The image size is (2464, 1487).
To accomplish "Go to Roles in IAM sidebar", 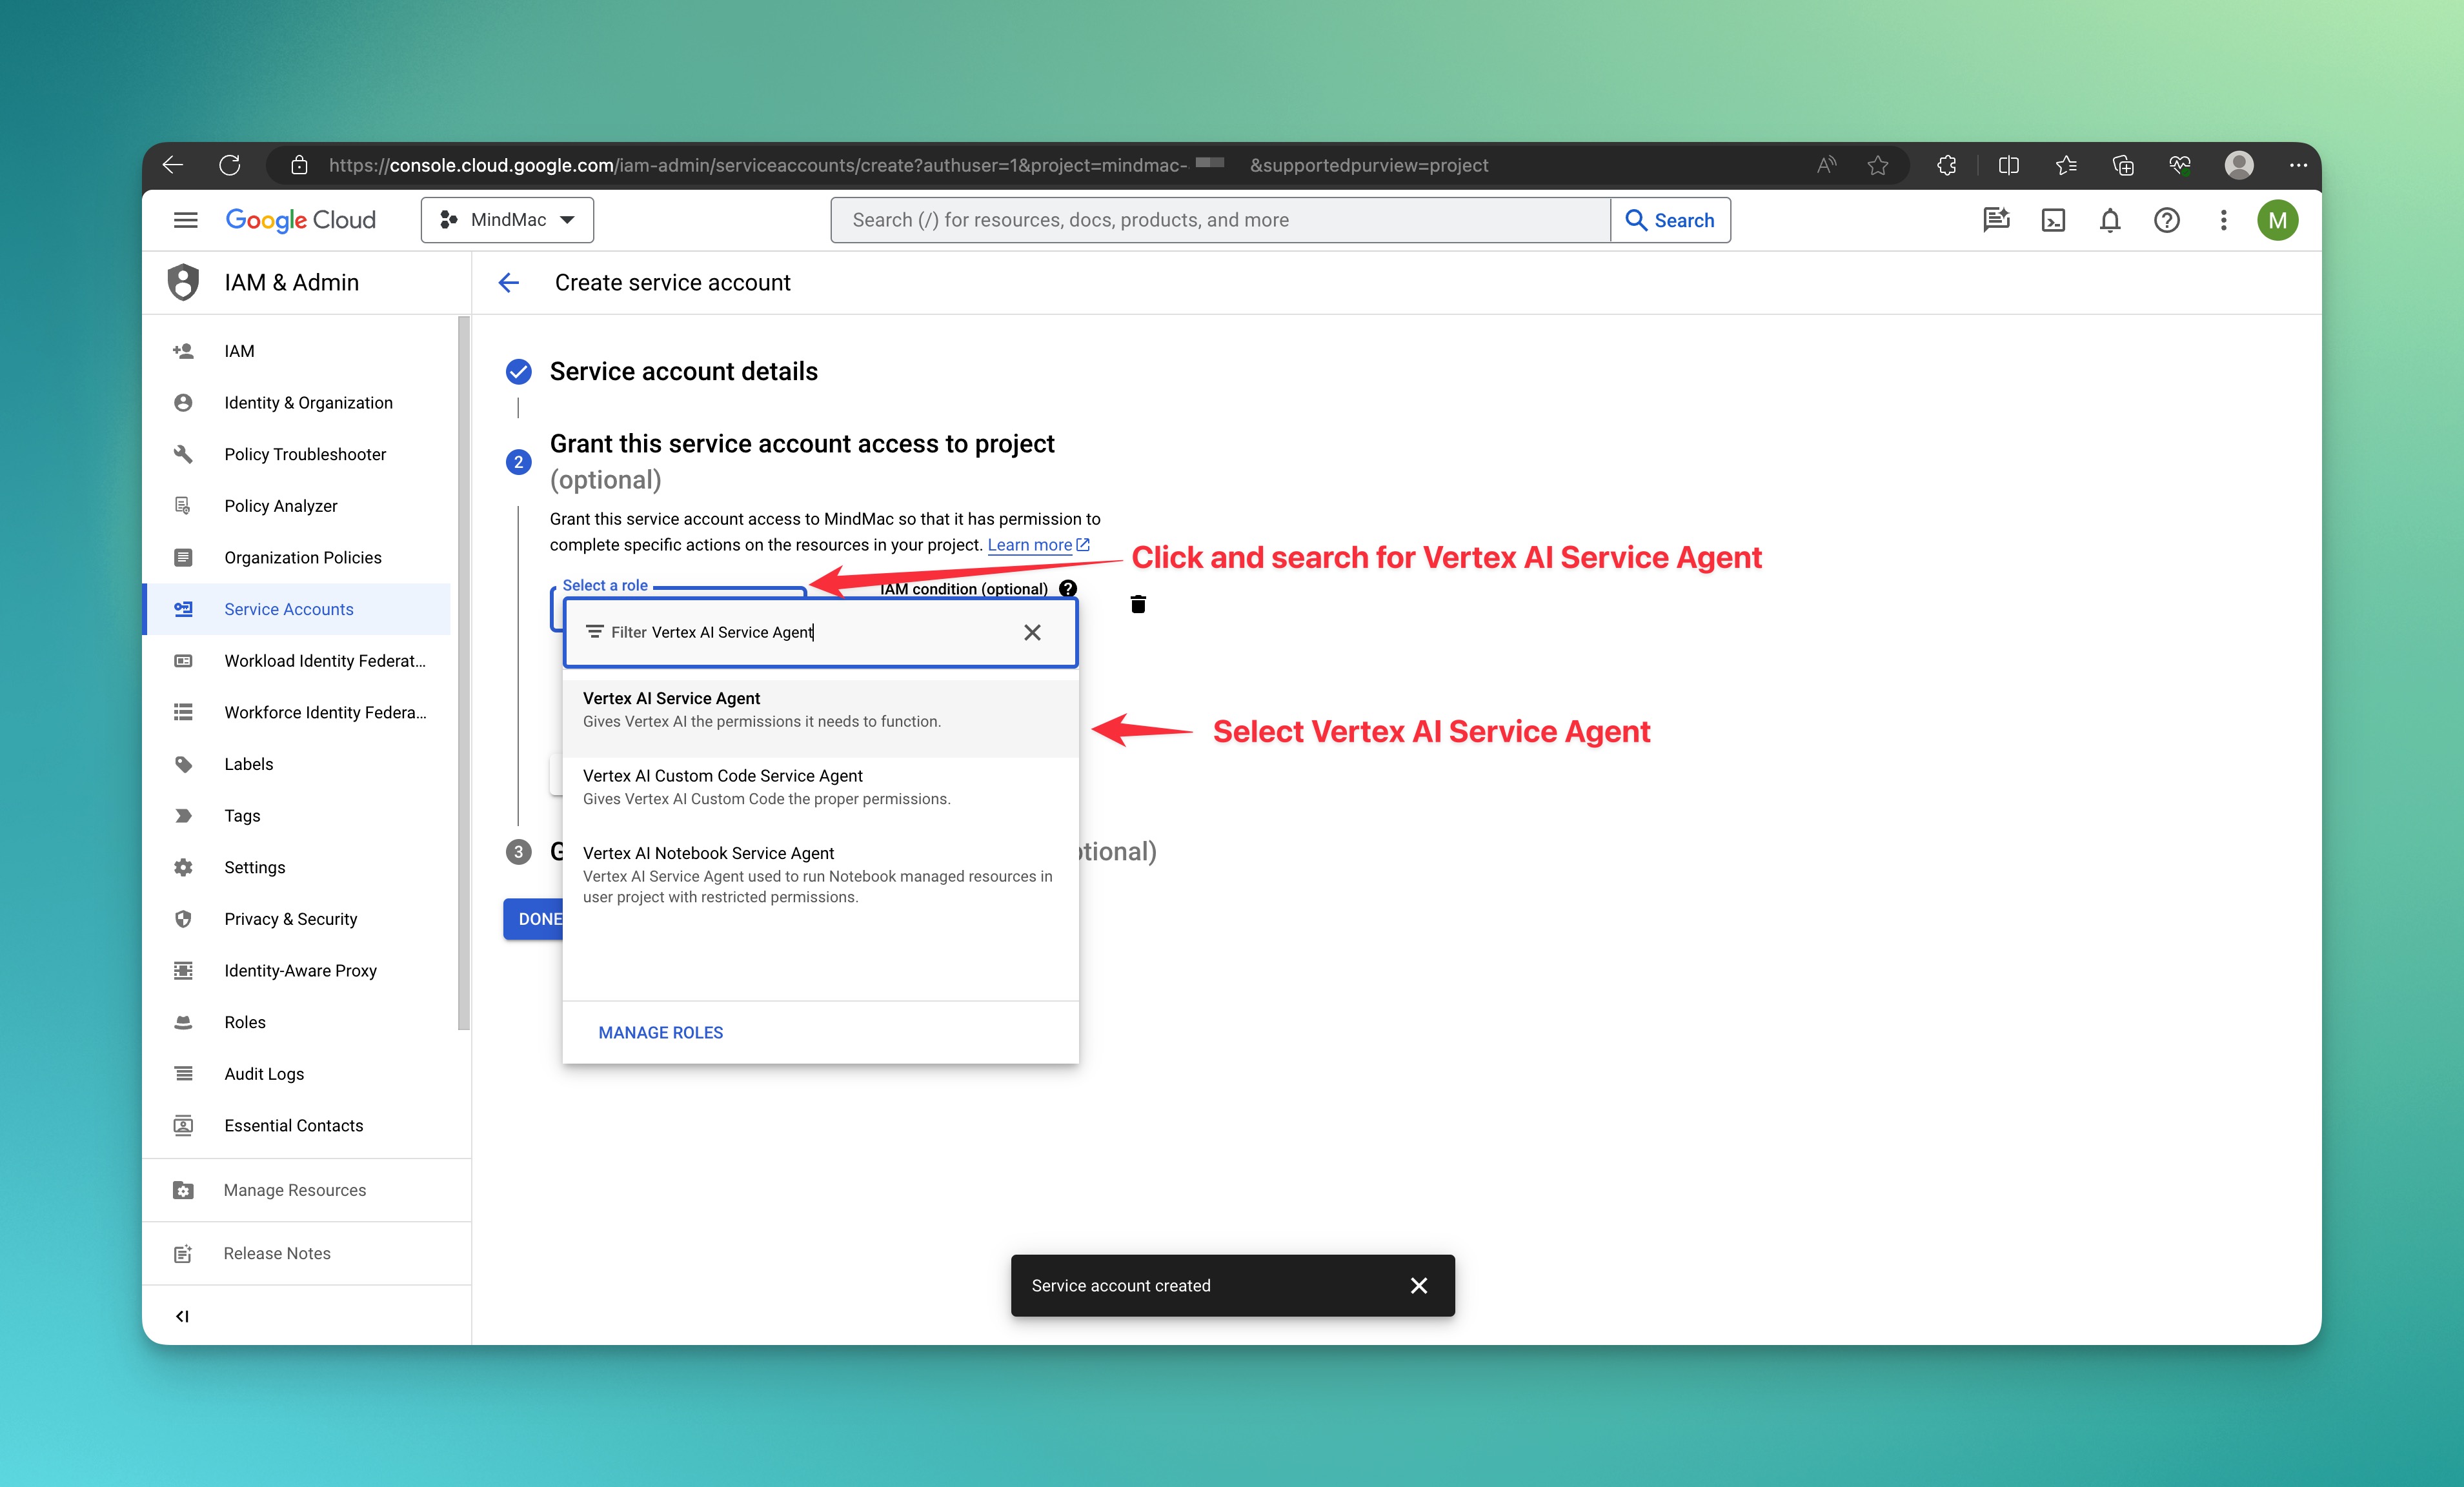I will (245, 1022).
